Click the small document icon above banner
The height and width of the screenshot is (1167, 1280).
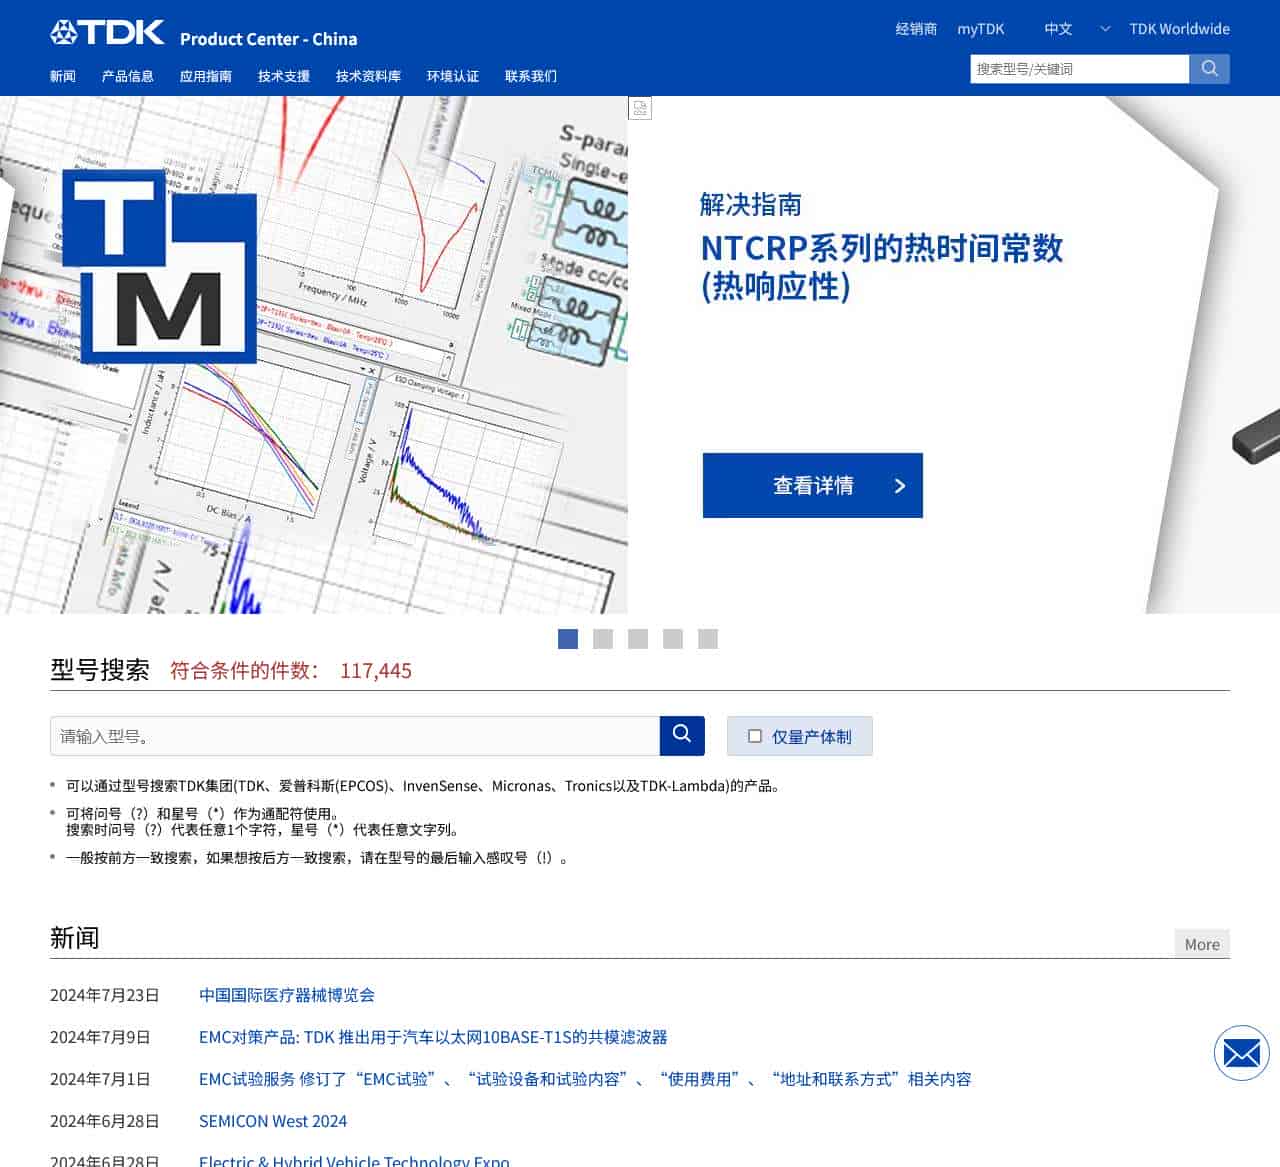click(640, 108)
